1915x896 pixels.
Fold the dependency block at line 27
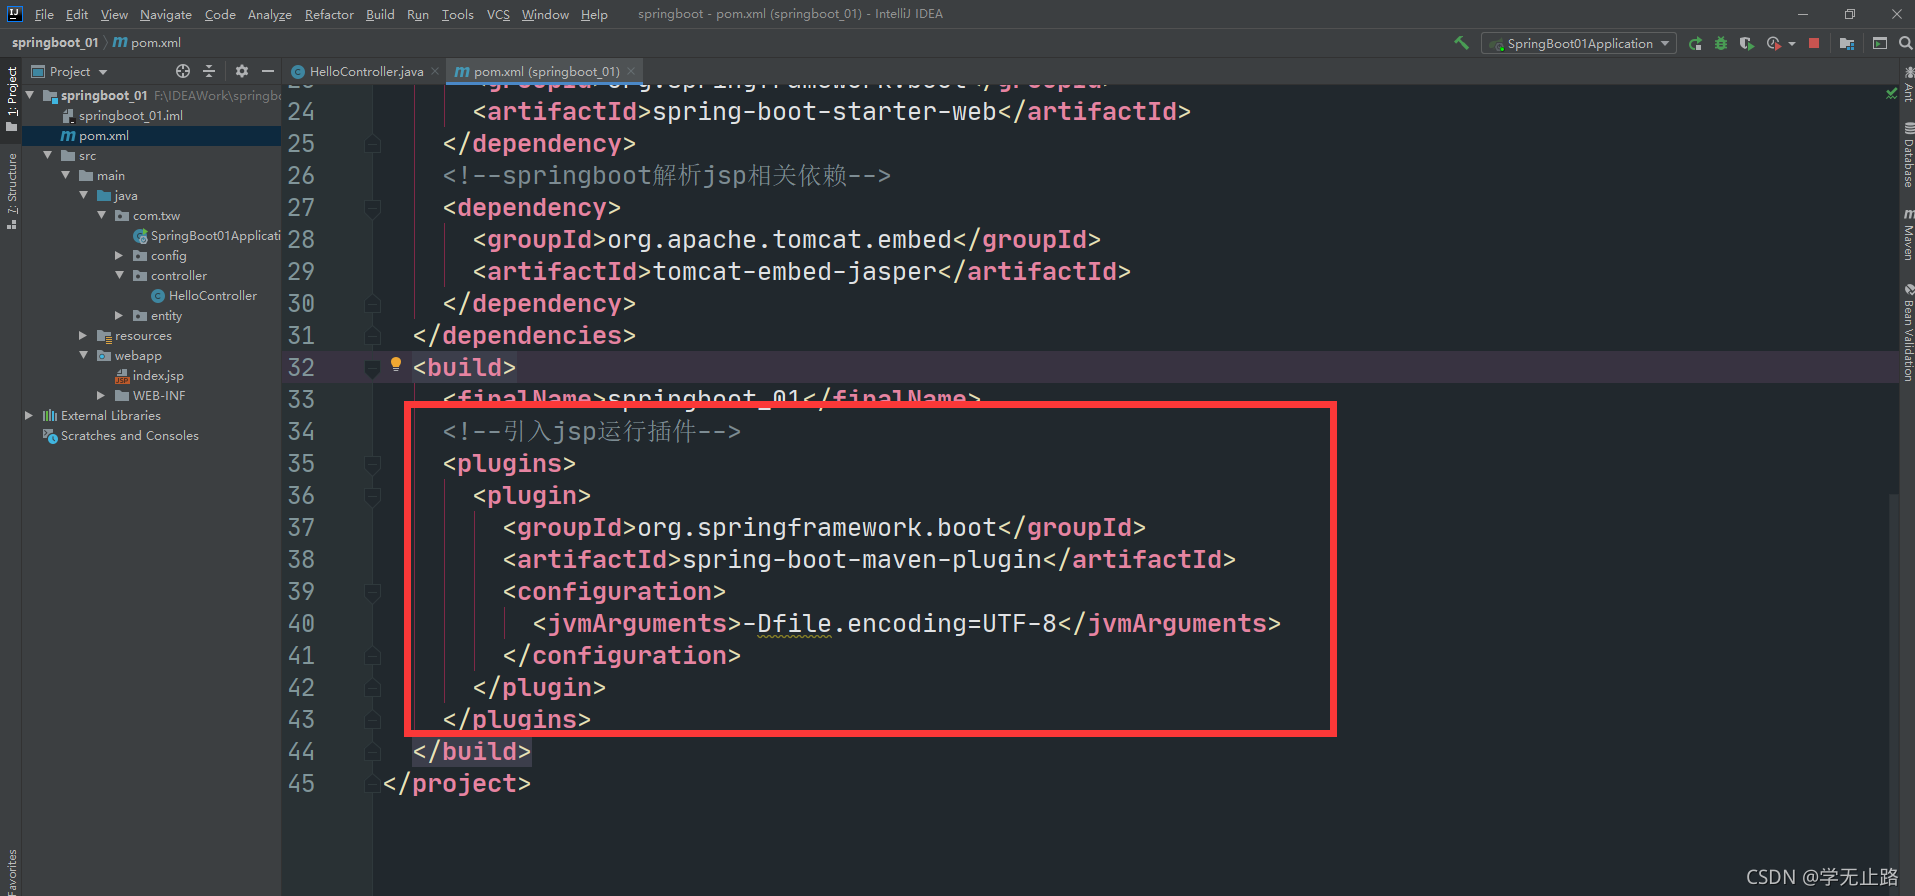point(372,207)
